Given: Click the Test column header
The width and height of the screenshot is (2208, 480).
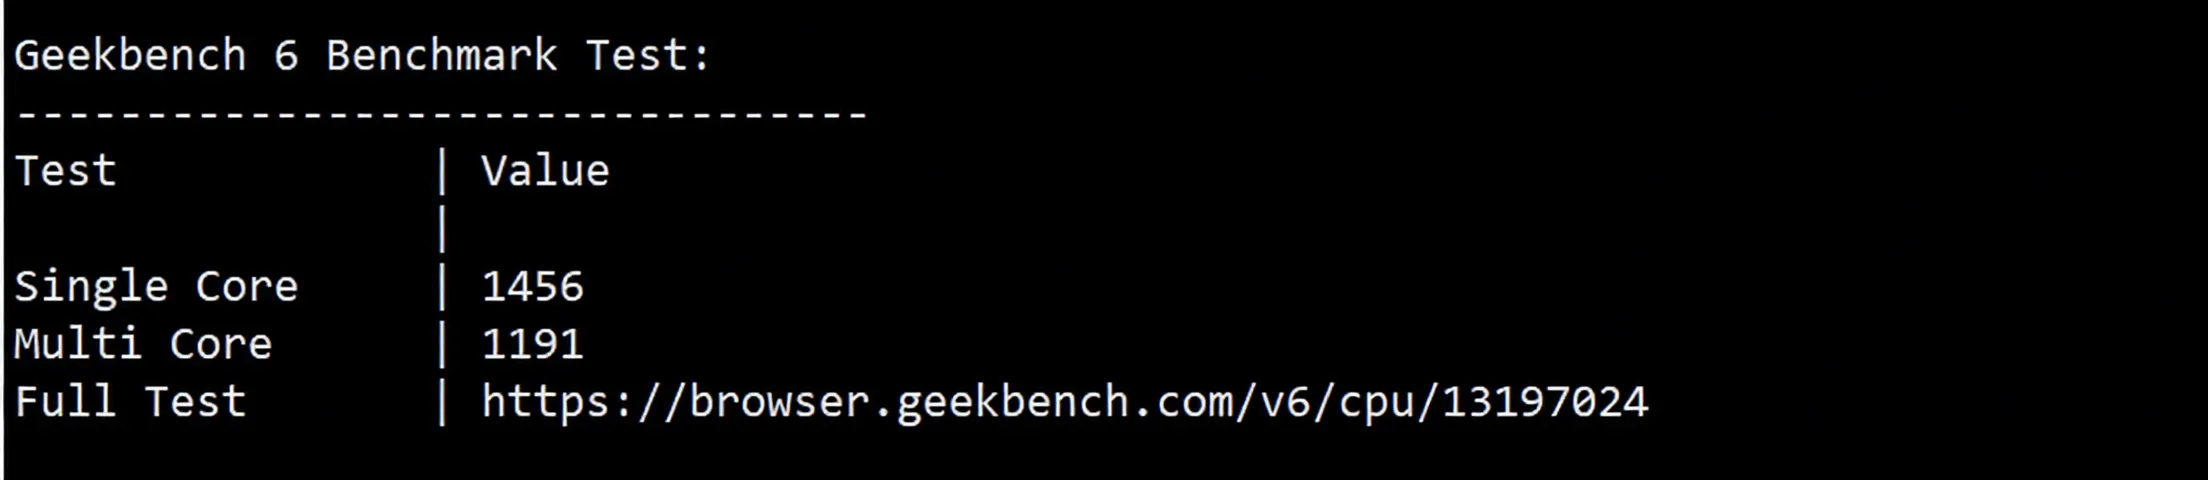Looking at the screenshot, I should point(66,171).
